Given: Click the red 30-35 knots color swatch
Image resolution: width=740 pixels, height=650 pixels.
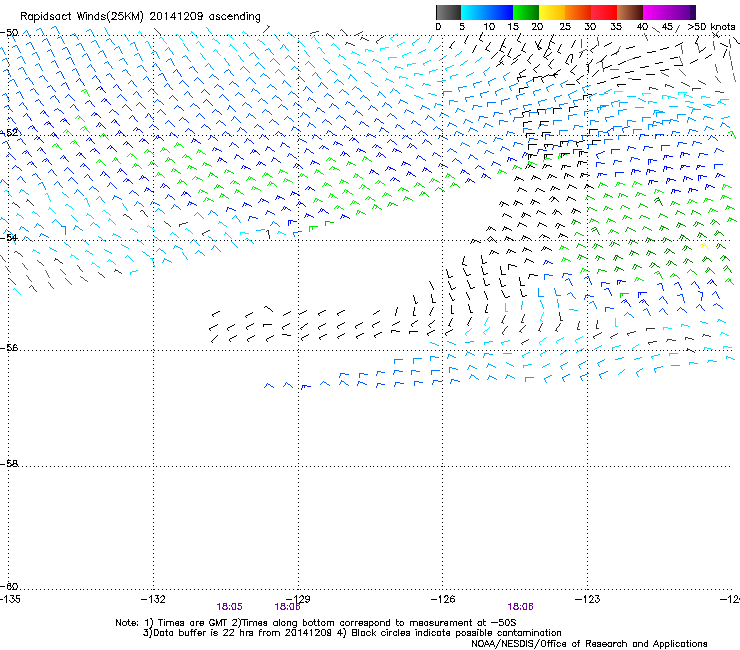Looking at the screenshot, I should point(604,12).
